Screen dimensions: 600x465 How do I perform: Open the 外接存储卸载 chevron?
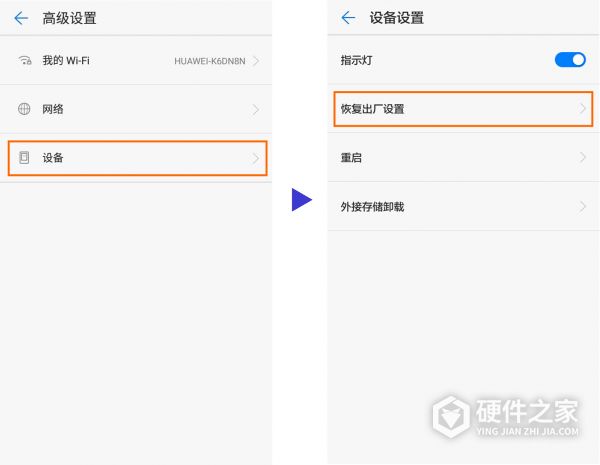[x=583, y=206]
